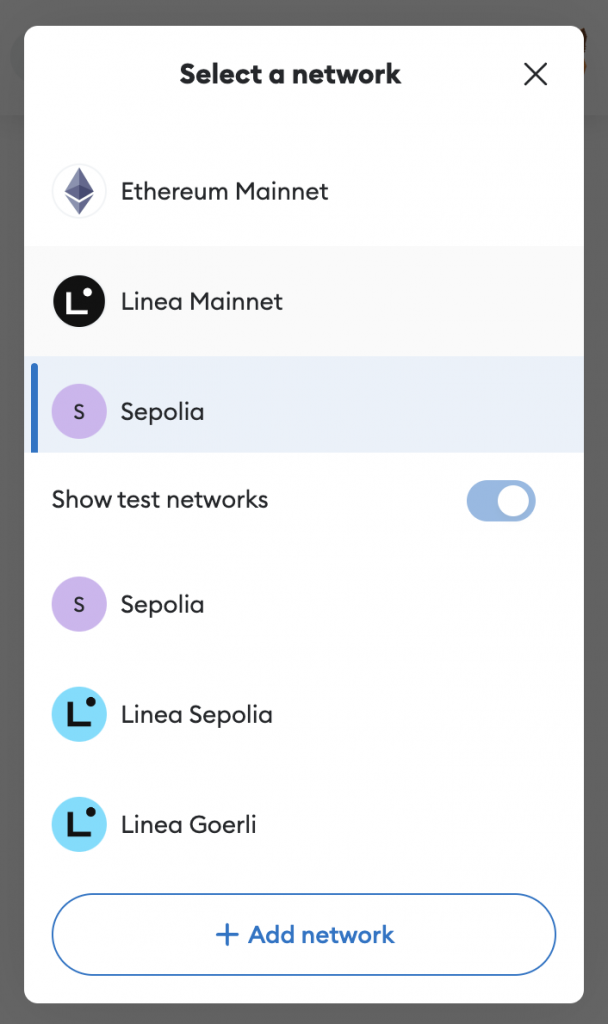Click the Select a network heading
Screen dimensions: 608x1024
[290, 74]
